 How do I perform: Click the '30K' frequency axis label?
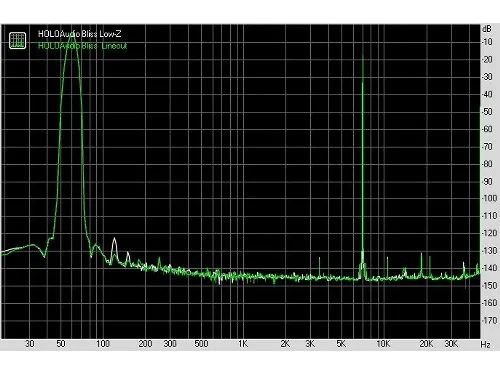451,344
